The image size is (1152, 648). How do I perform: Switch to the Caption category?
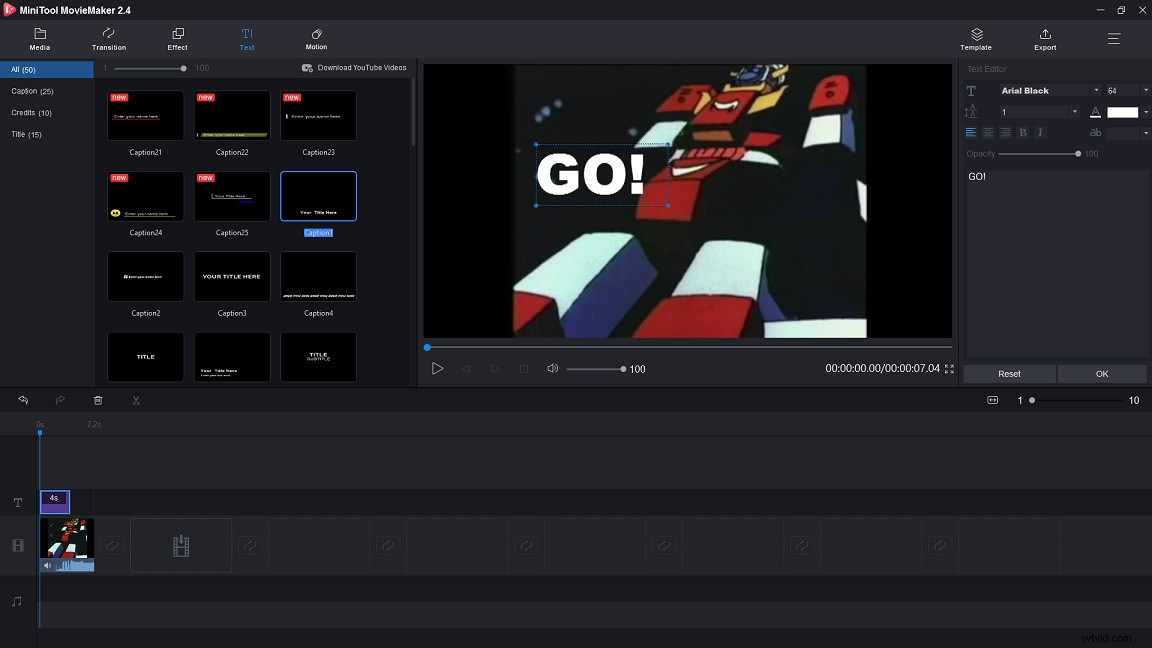point(30,91)
